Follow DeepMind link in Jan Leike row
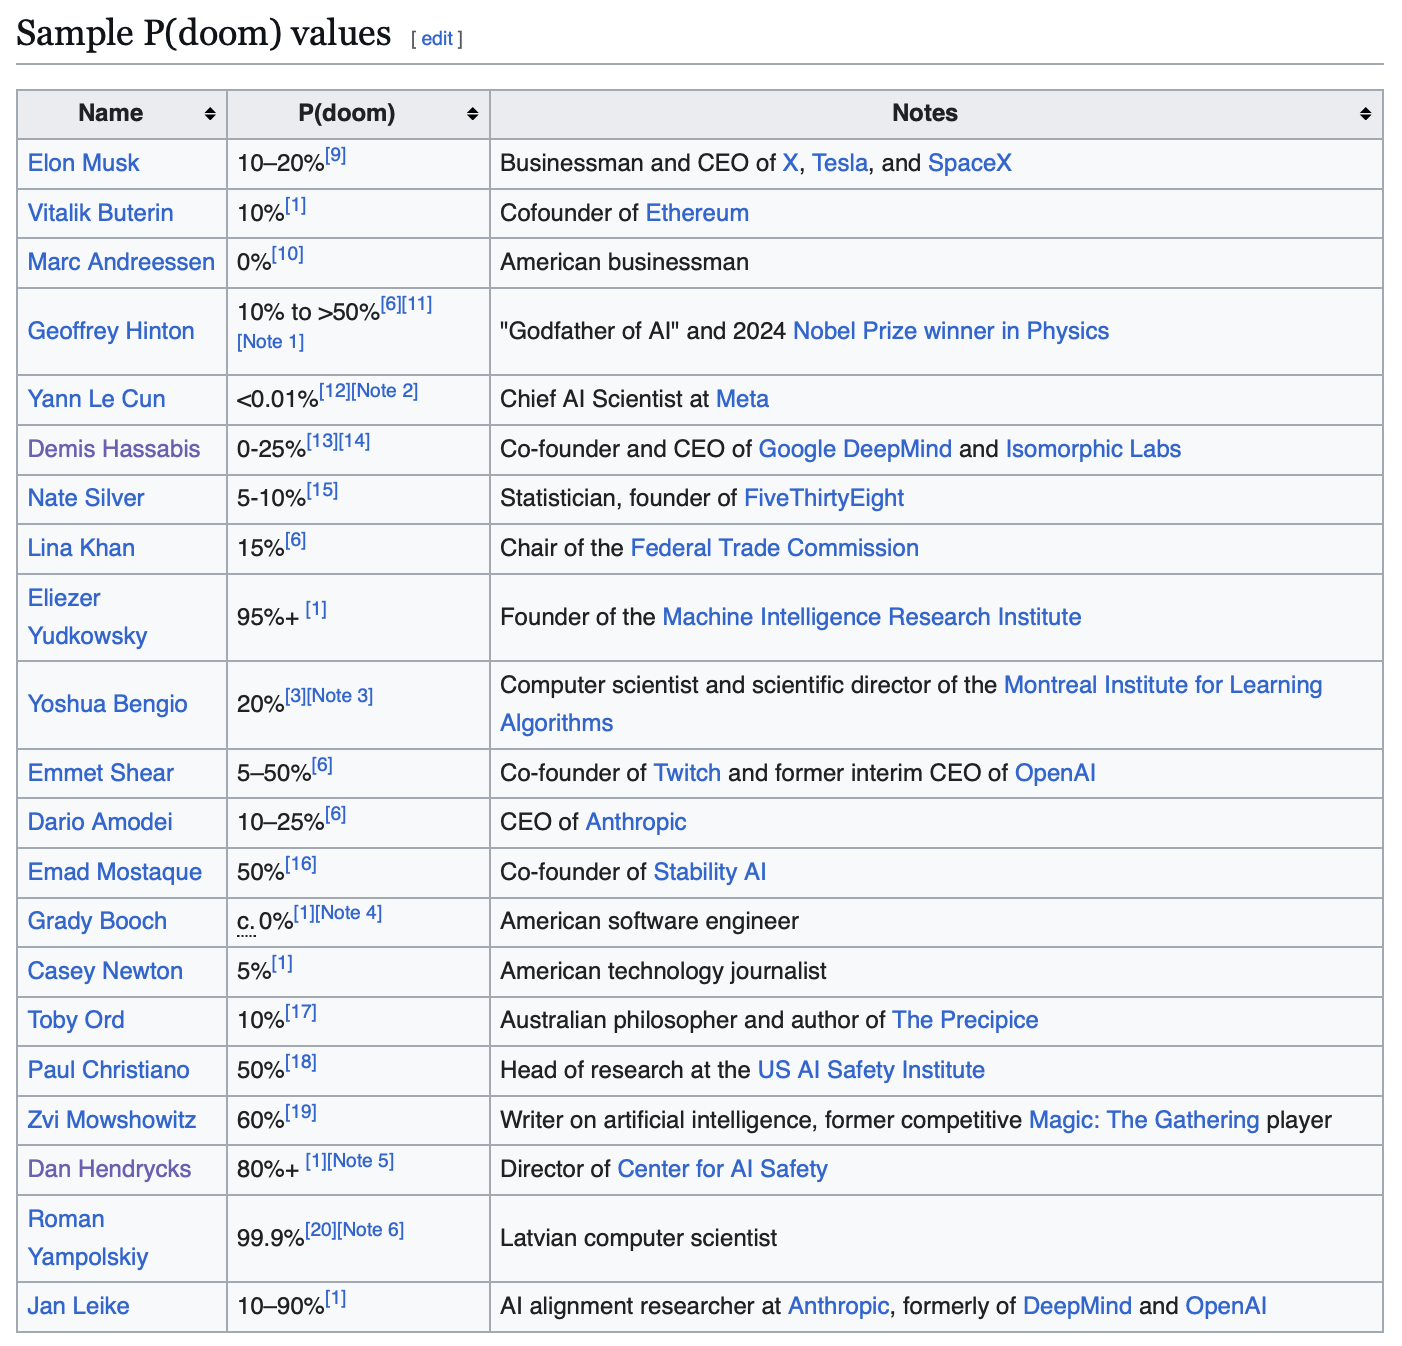Image resolution: width=1402 pixels, height=1346 pixels. [1077, 1306]
